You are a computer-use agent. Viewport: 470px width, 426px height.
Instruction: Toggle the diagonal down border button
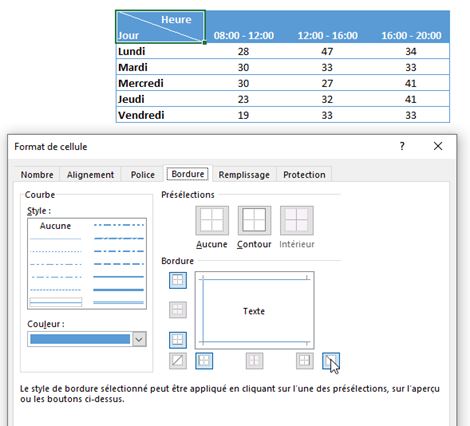331,361
